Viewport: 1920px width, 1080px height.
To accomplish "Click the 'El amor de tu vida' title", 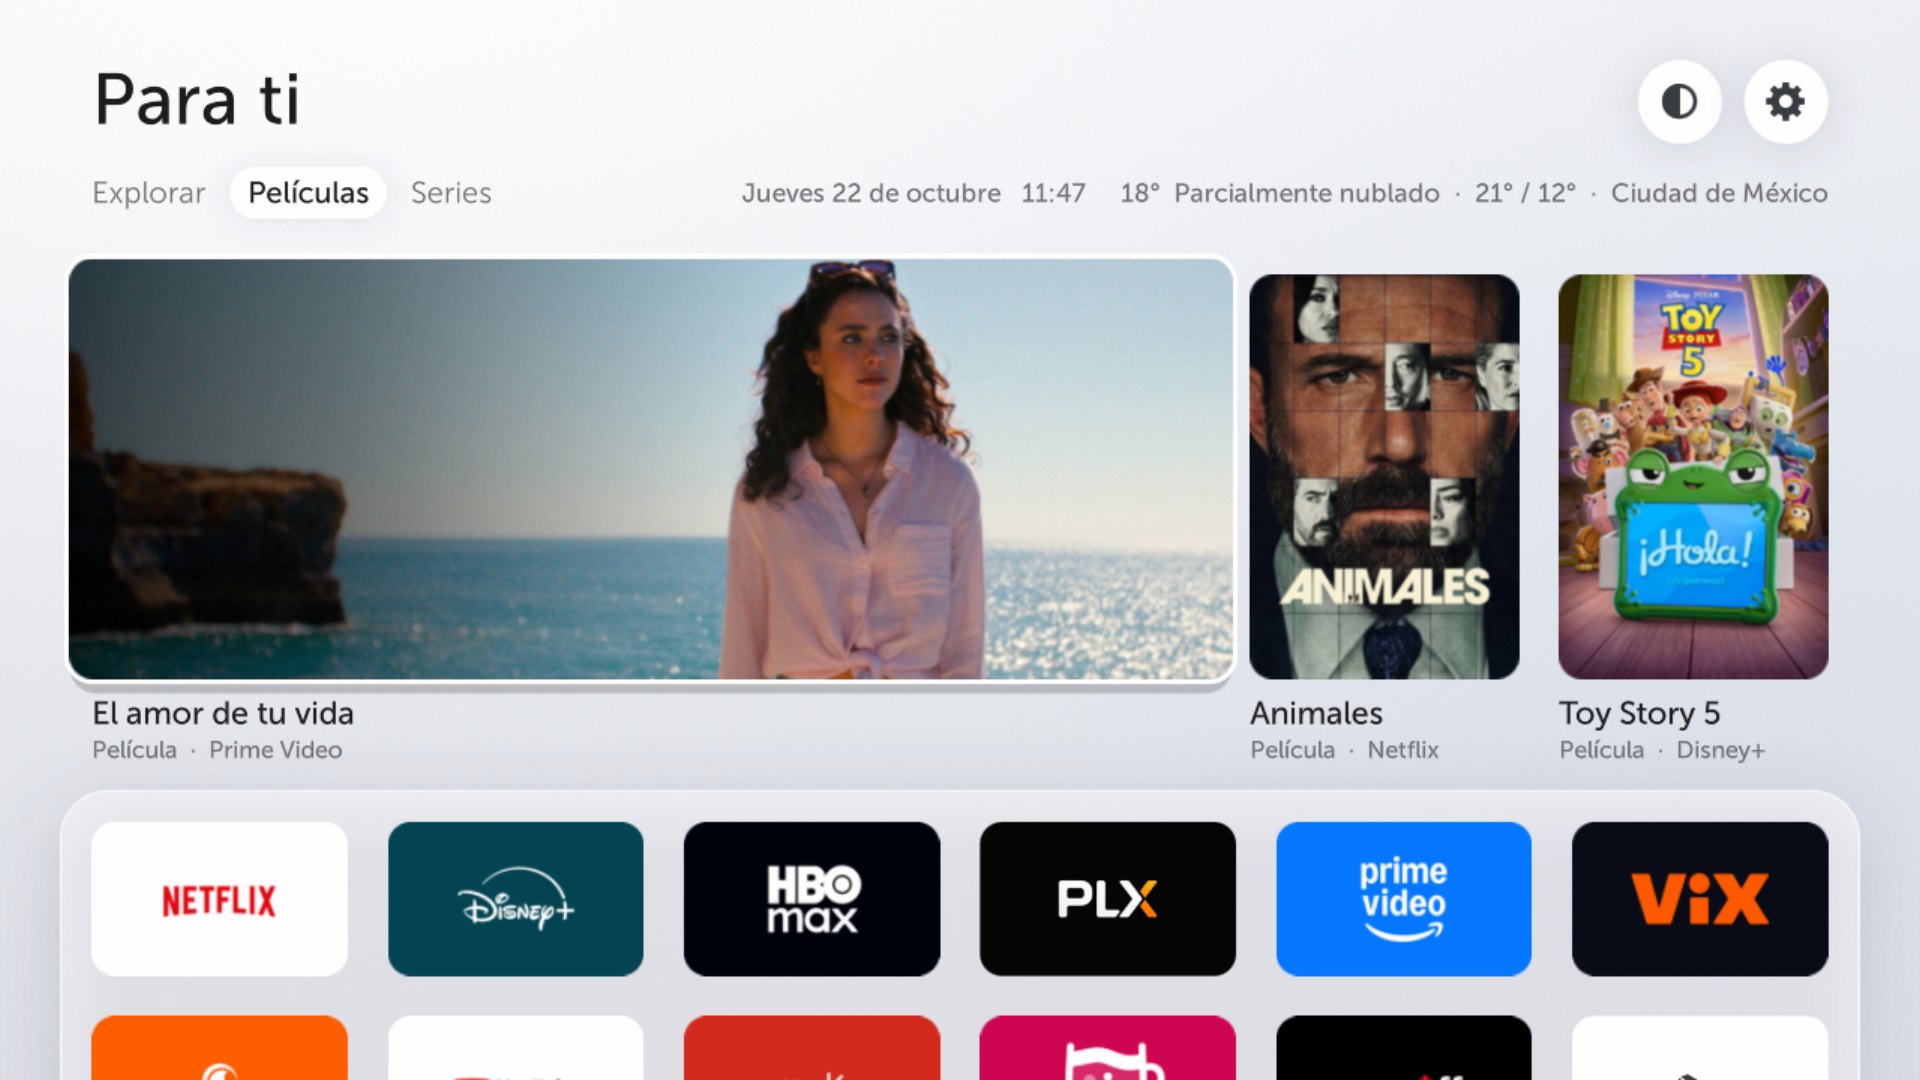I will pyautogui.click(x=223, y=713).
